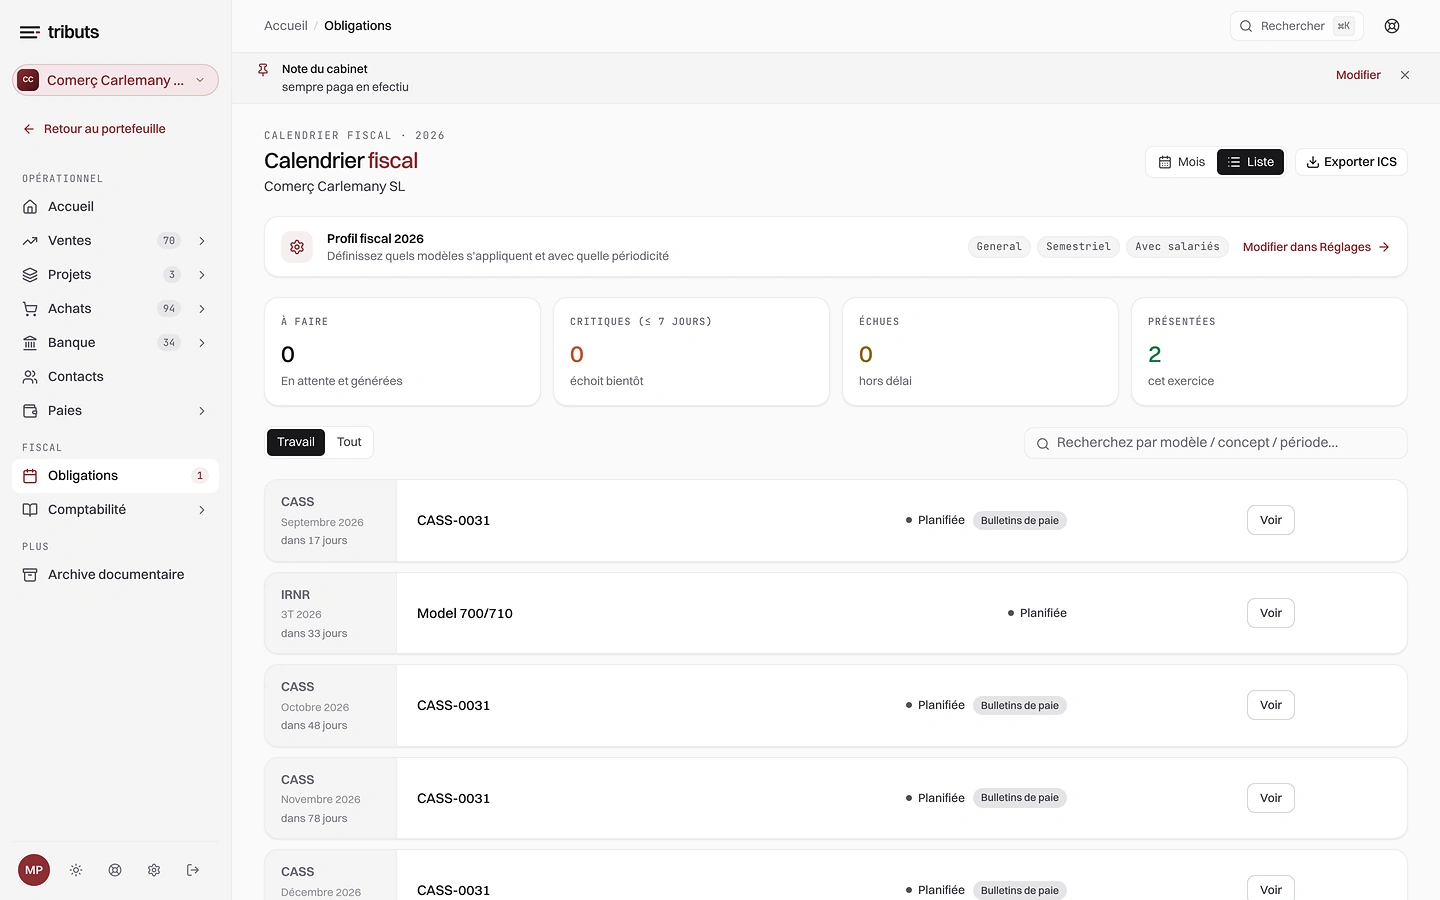Viewport: 1440px width, 900px height.
Task: Switch theme using the sun icon
Action: [x=76, y=870]
